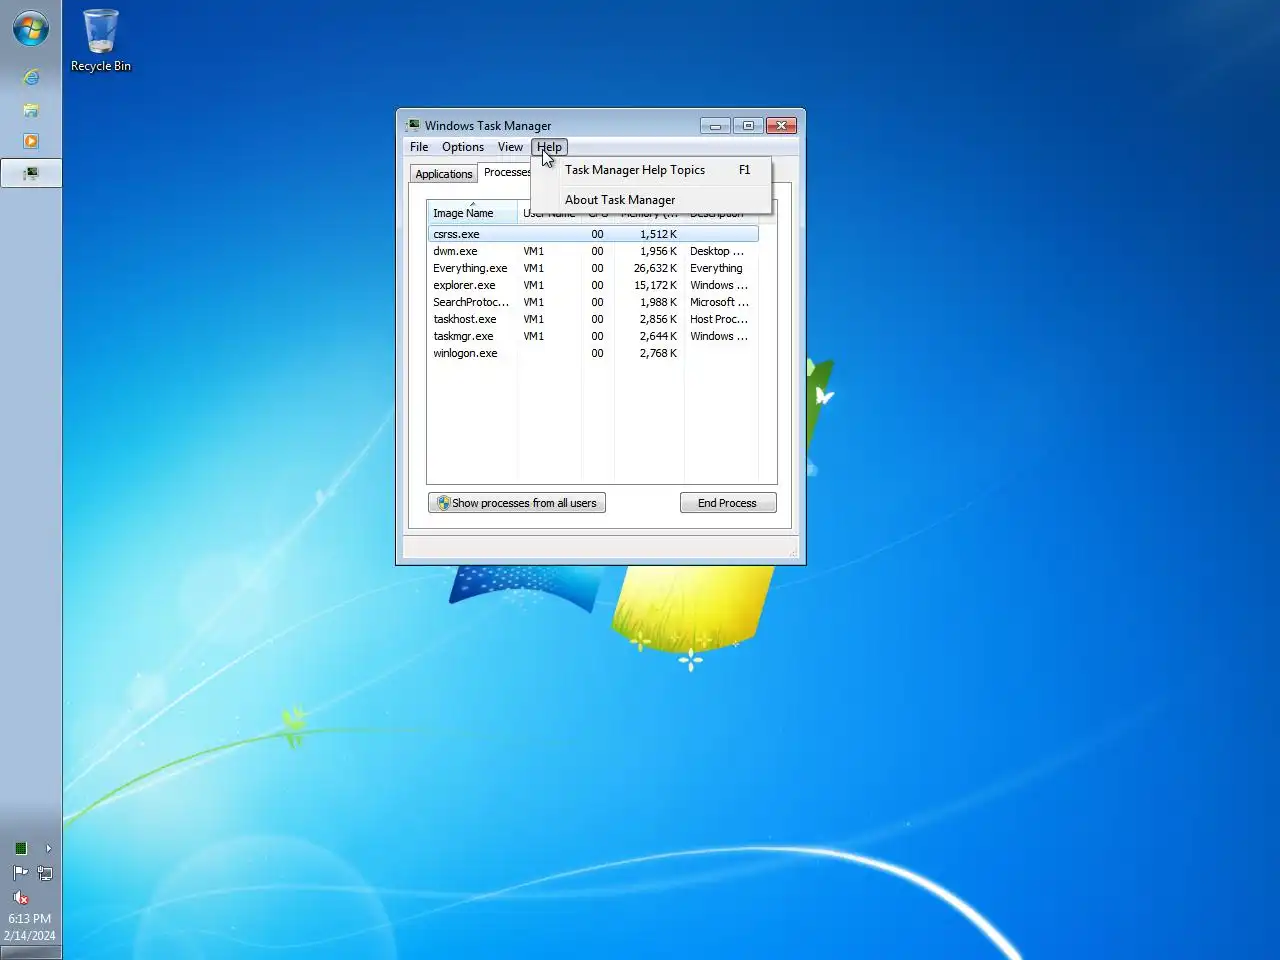Screen dimensions: 1280x960
Task: Switch to the Applications tab
Action: (443, 174)
